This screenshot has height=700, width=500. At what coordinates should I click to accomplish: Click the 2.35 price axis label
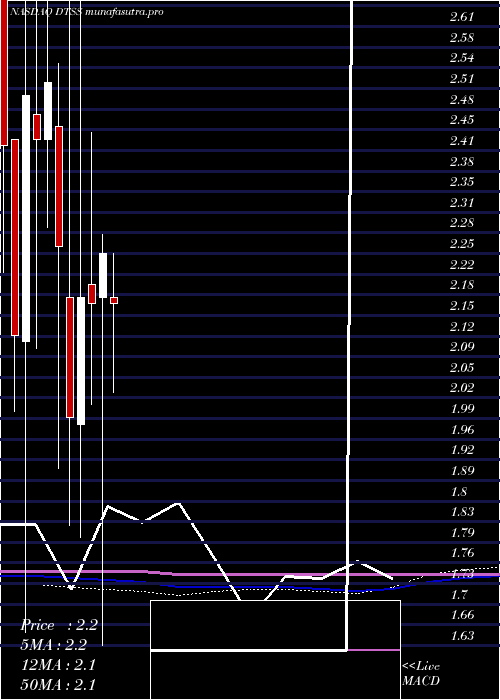(x=462, y=182)
